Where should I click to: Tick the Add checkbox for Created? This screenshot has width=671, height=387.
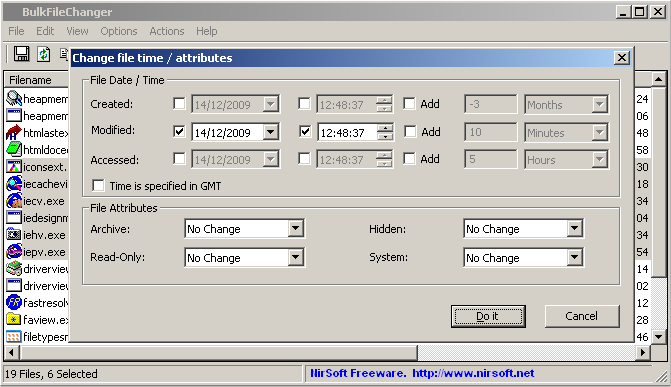[410, 104]
